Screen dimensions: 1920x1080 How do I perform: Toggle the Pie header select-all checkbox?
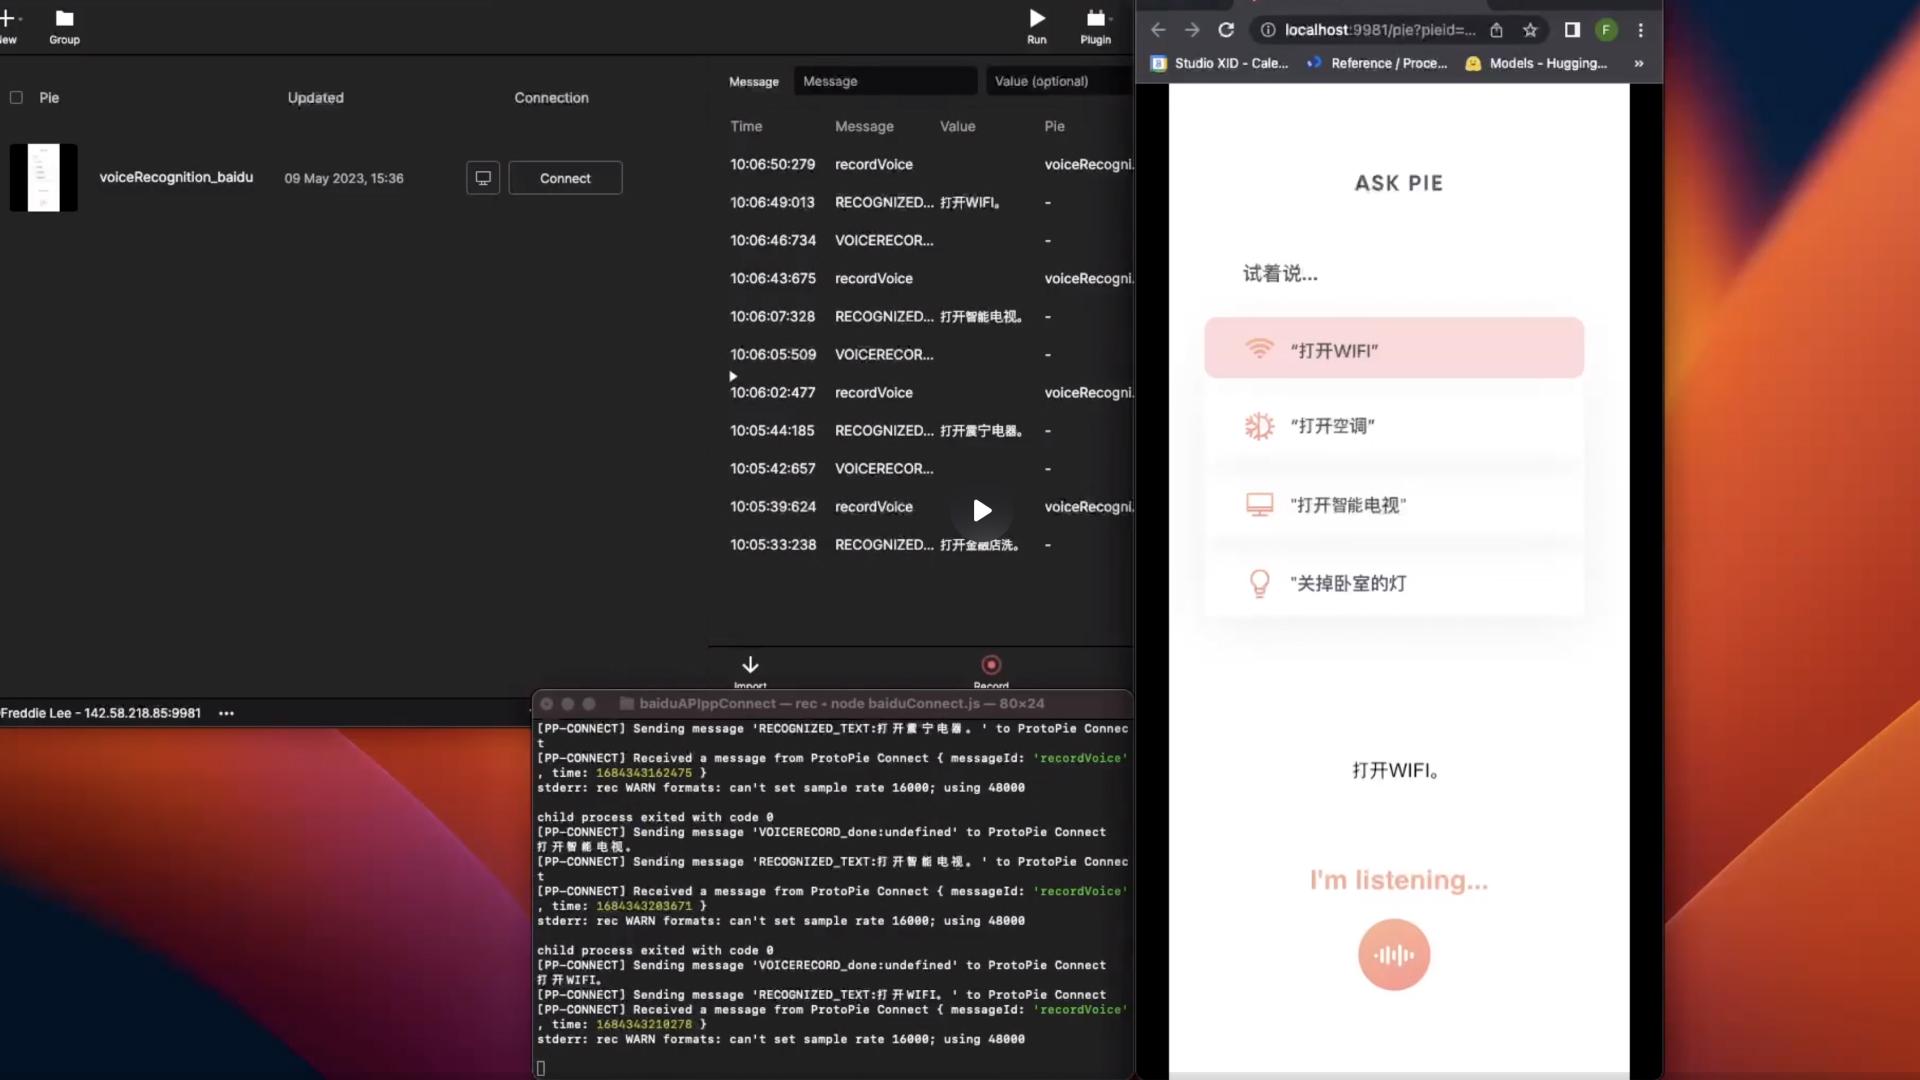[x=16, y=98]
